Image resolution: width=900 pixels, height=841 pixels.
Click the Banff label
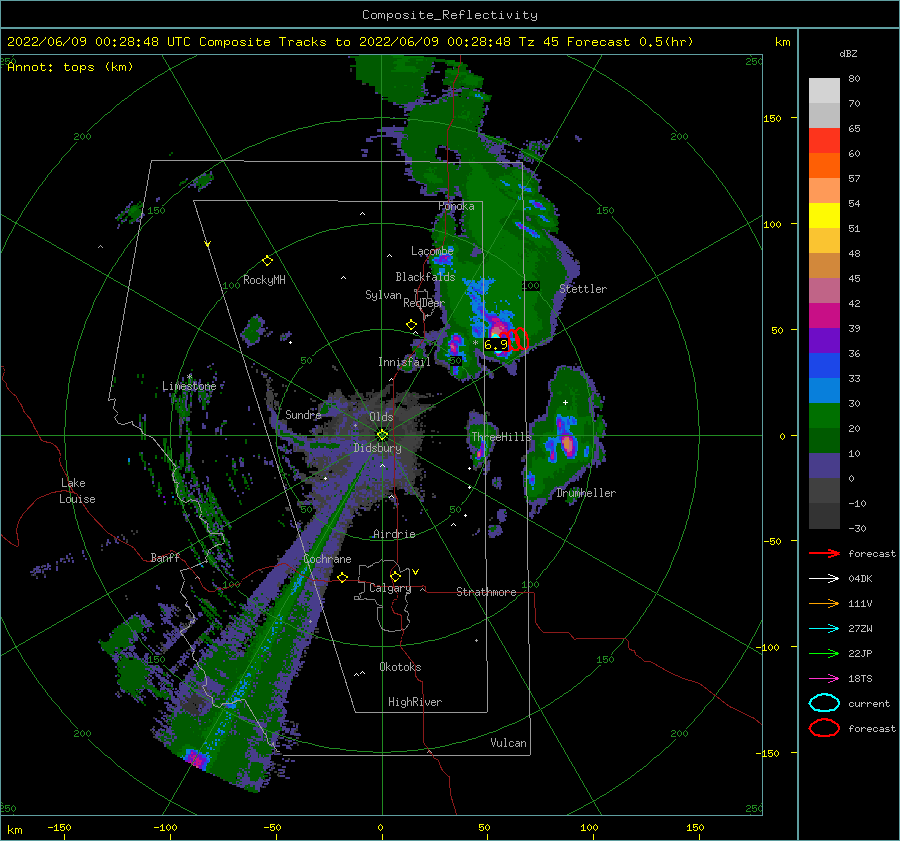coord(165,558)
